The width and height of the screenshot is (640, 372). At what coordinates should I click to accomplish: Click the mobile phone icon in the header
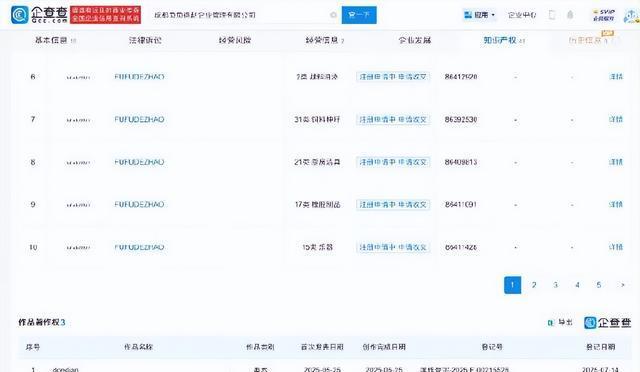pyautogui.click(x=552, y=15)
